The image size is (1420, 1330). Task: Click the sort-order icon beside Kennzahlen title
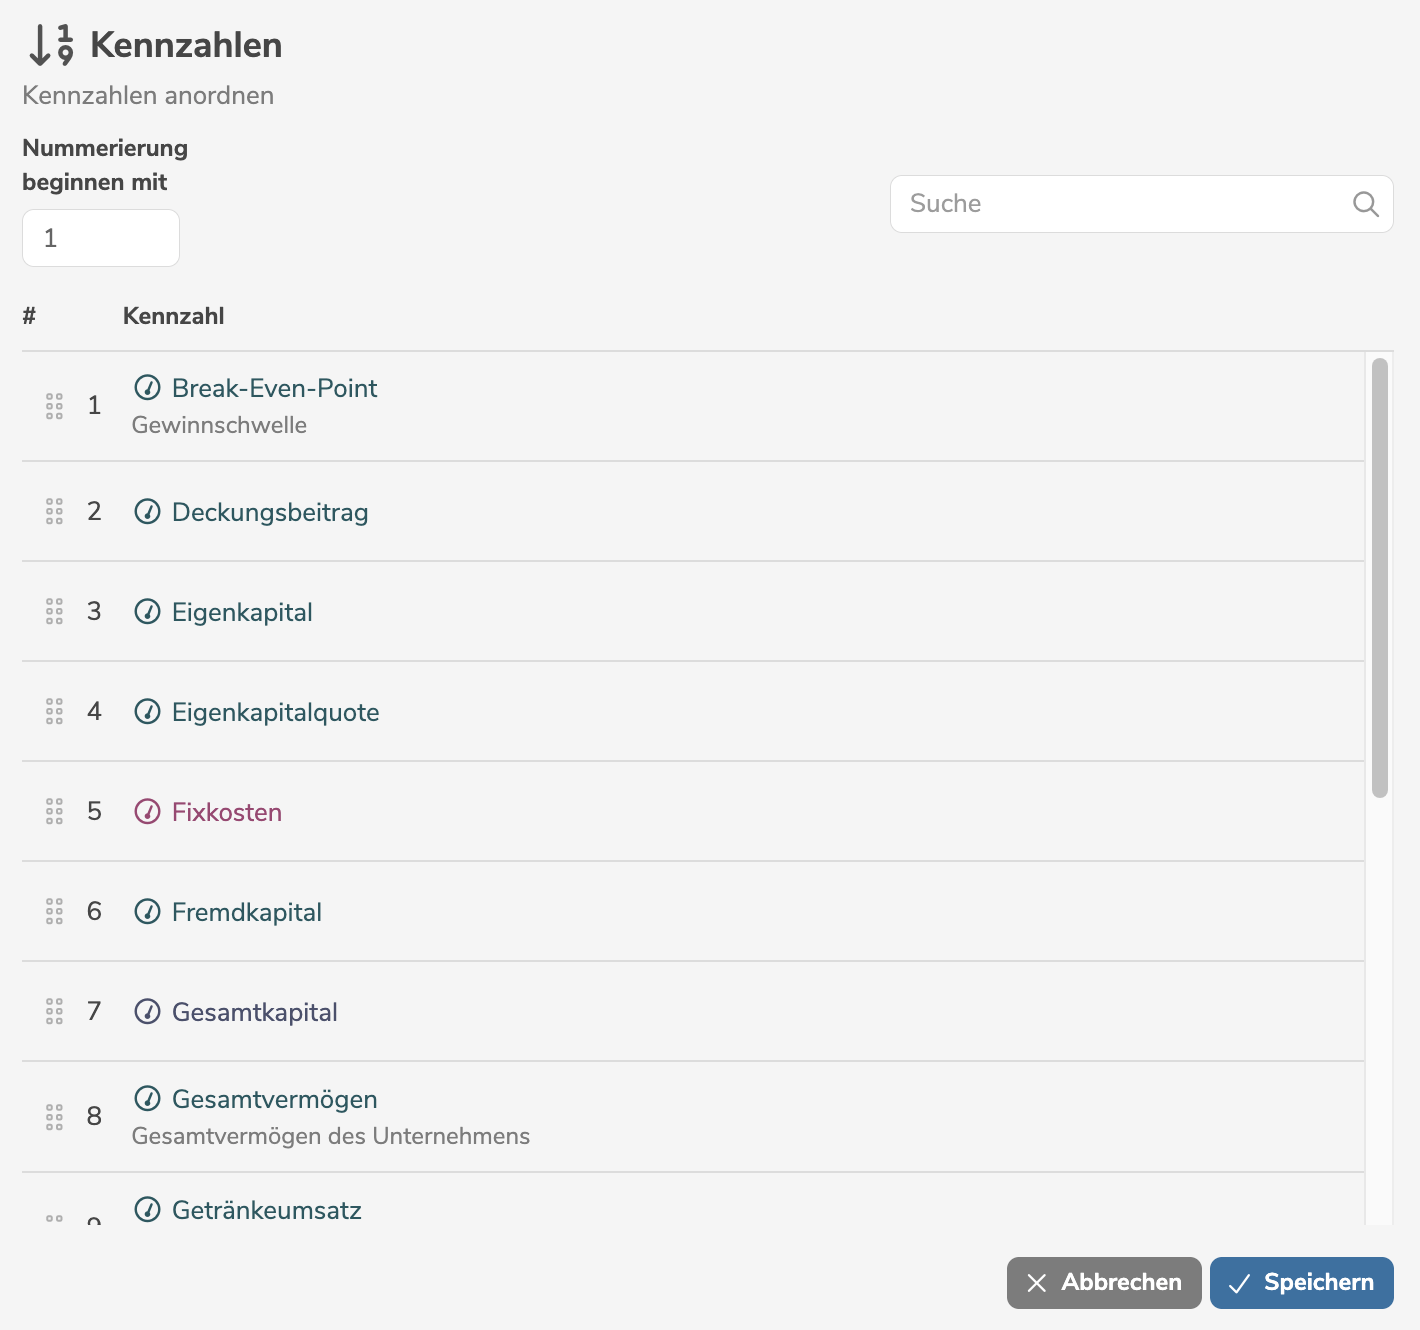[51, 45]
